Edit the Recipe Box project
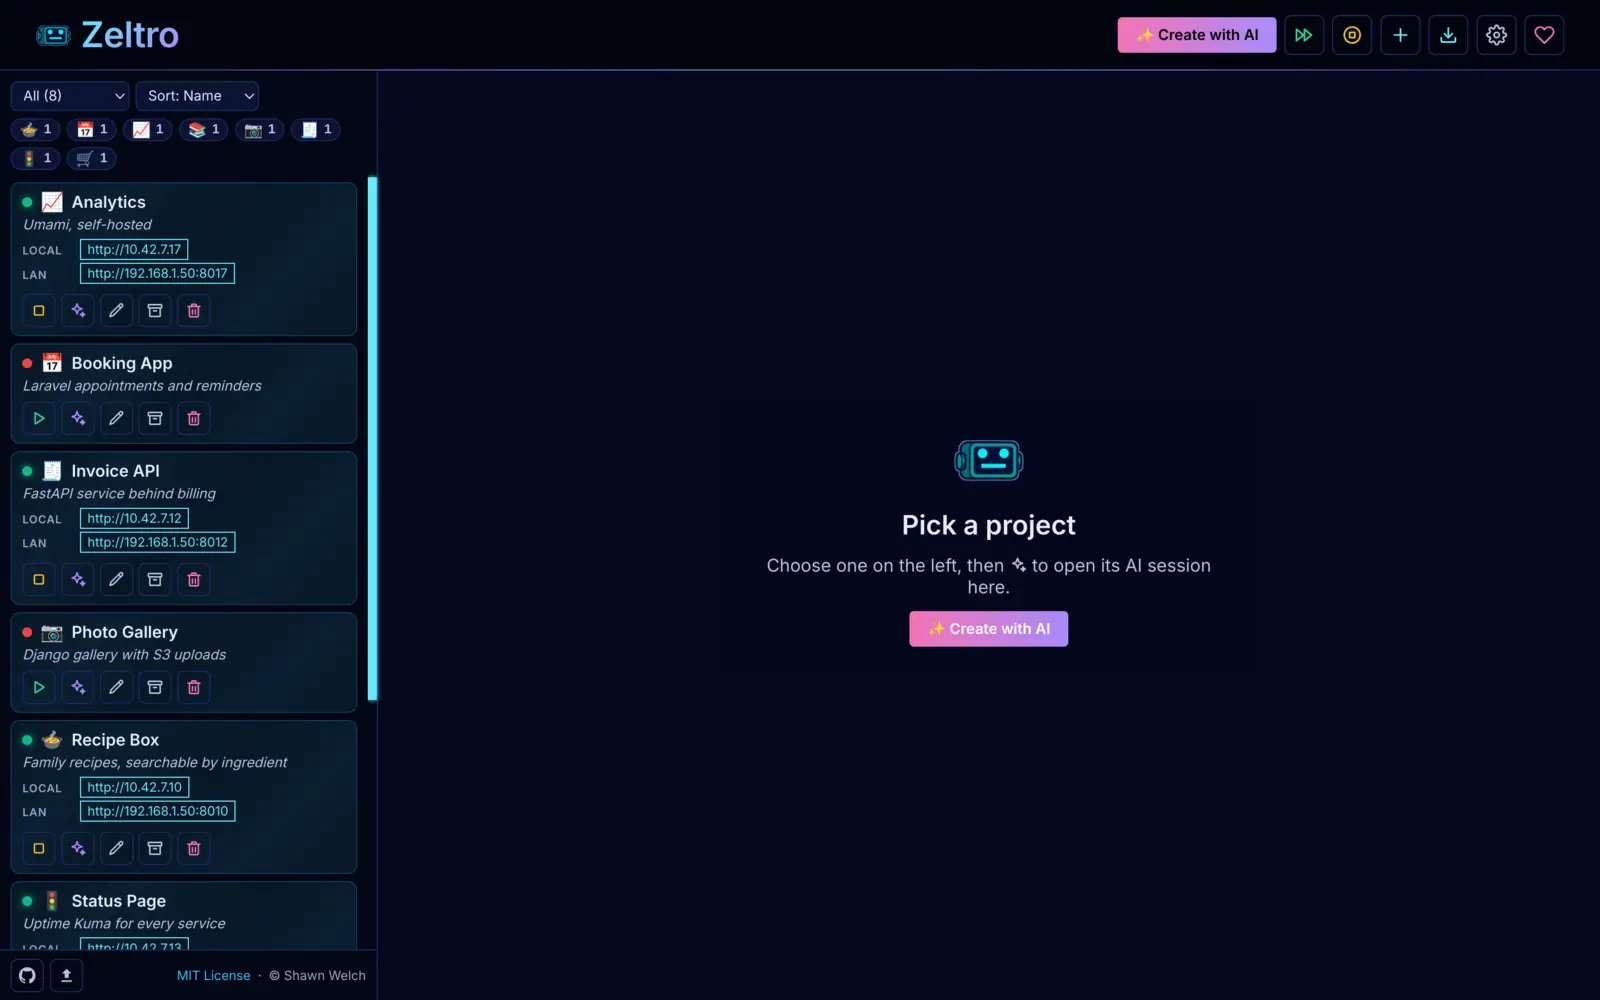Viewport: 1600px width, 1000px height. [x=116, y=849]
